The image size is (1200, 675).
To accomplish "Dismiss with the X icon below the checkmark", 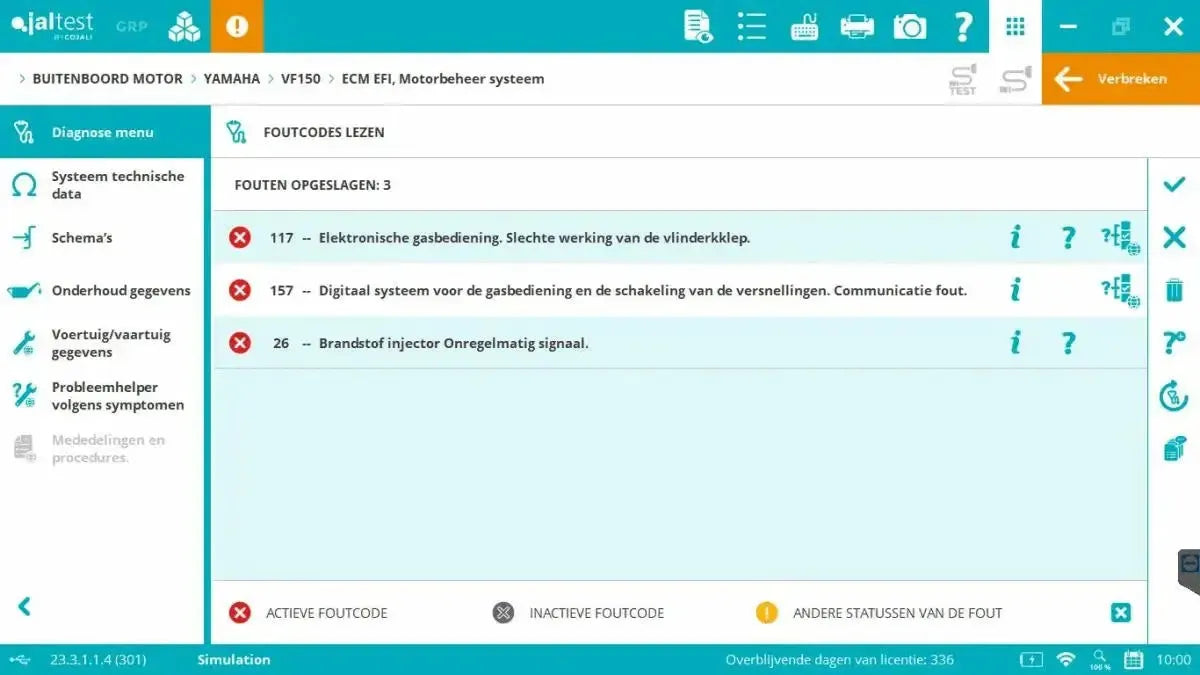I will pos(1173,237).
